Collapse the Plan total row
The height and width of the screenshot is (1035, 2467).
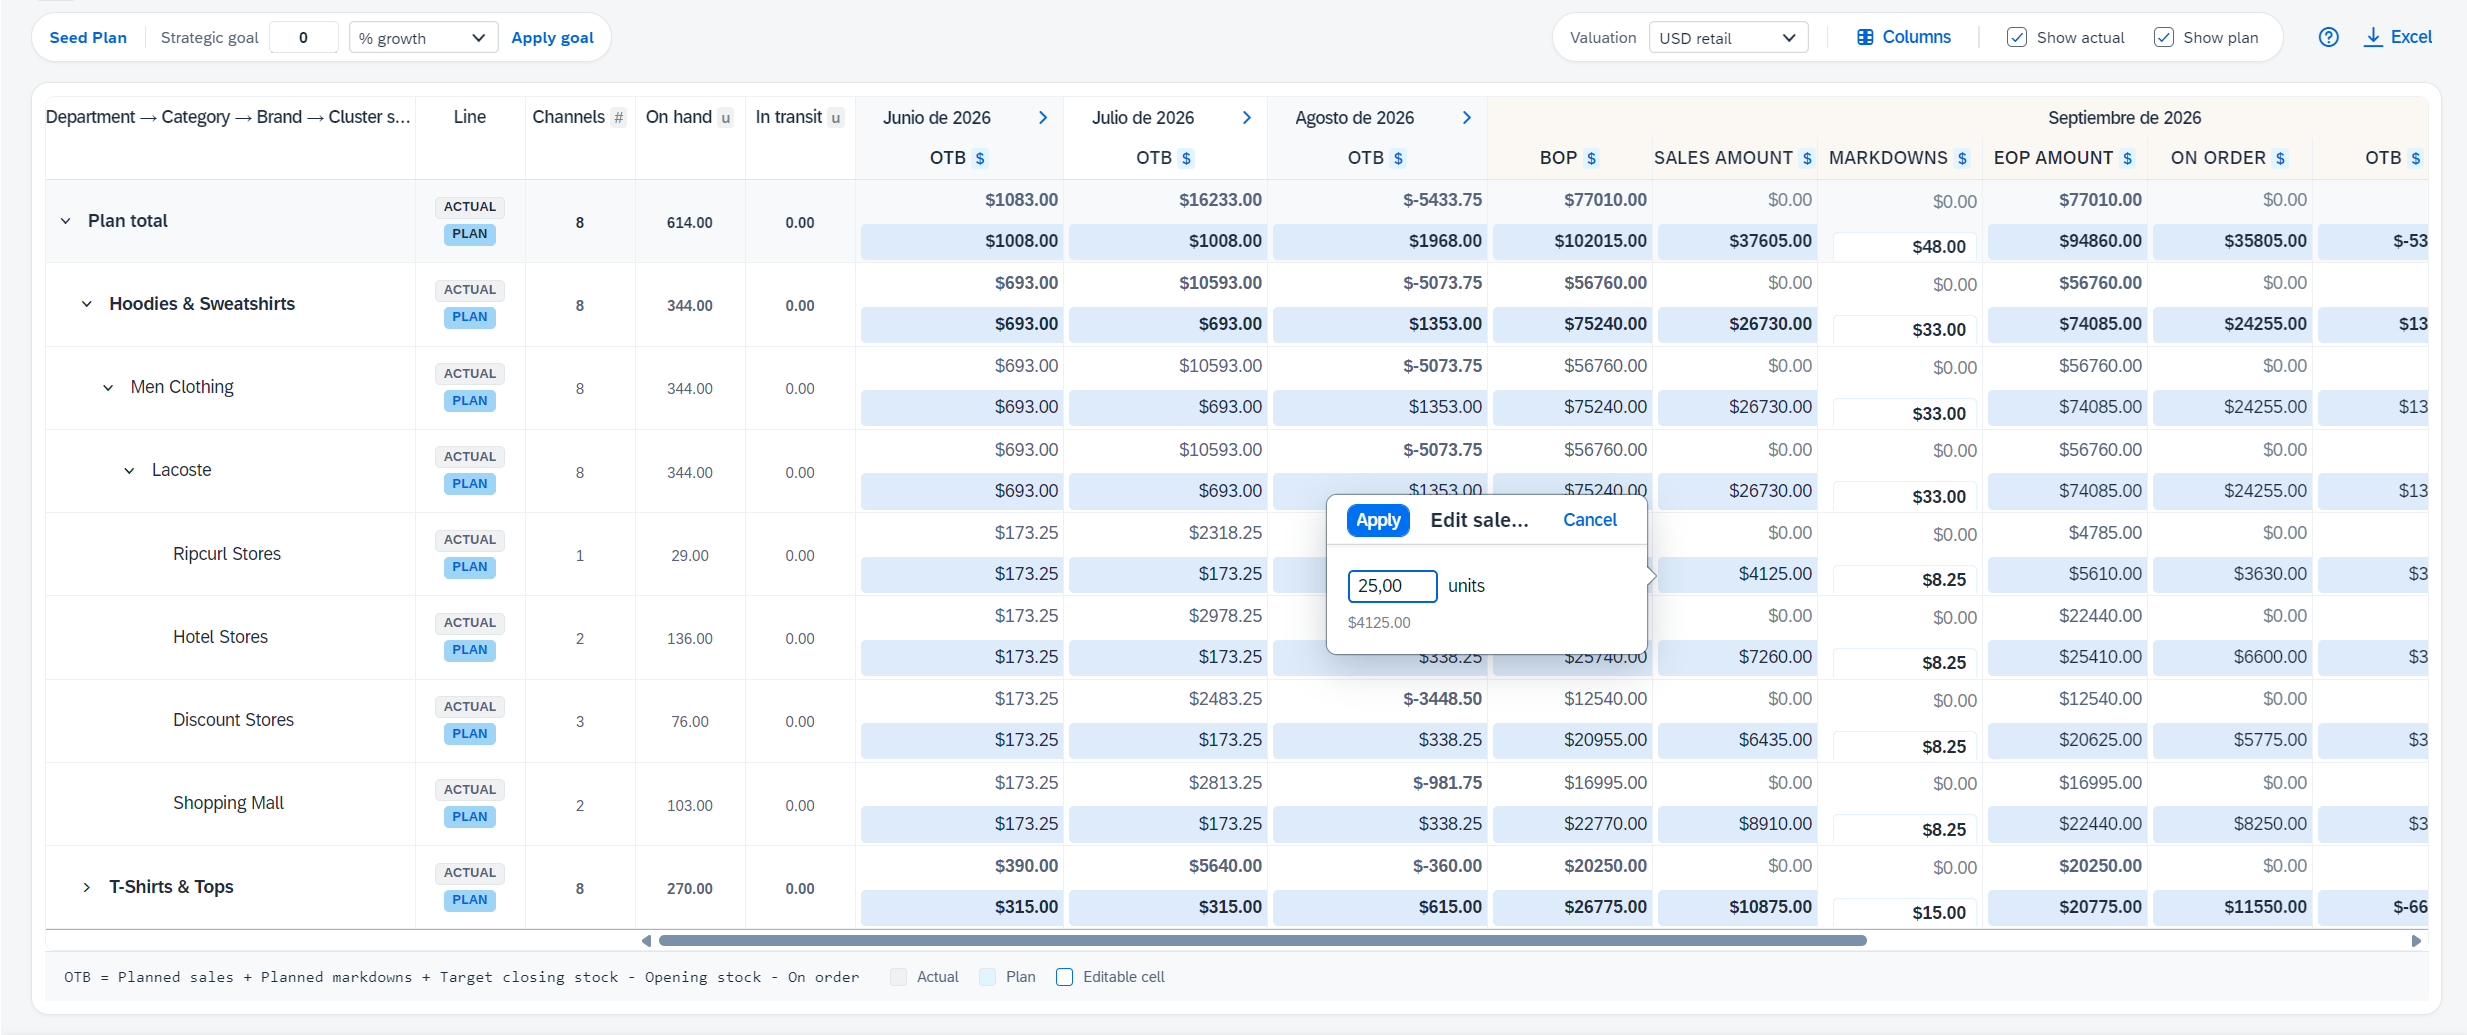click(66, 221)
